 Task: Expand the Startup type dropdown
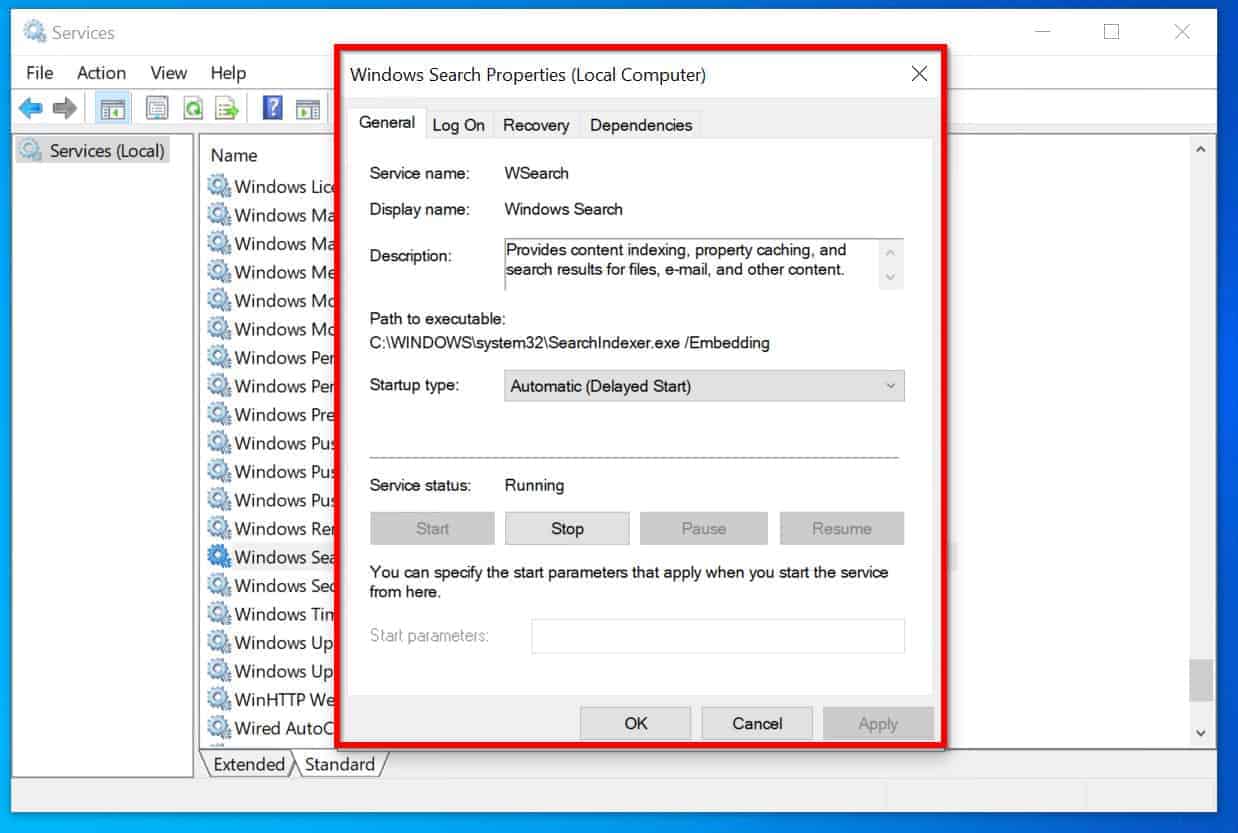click(x=704, y=386)
